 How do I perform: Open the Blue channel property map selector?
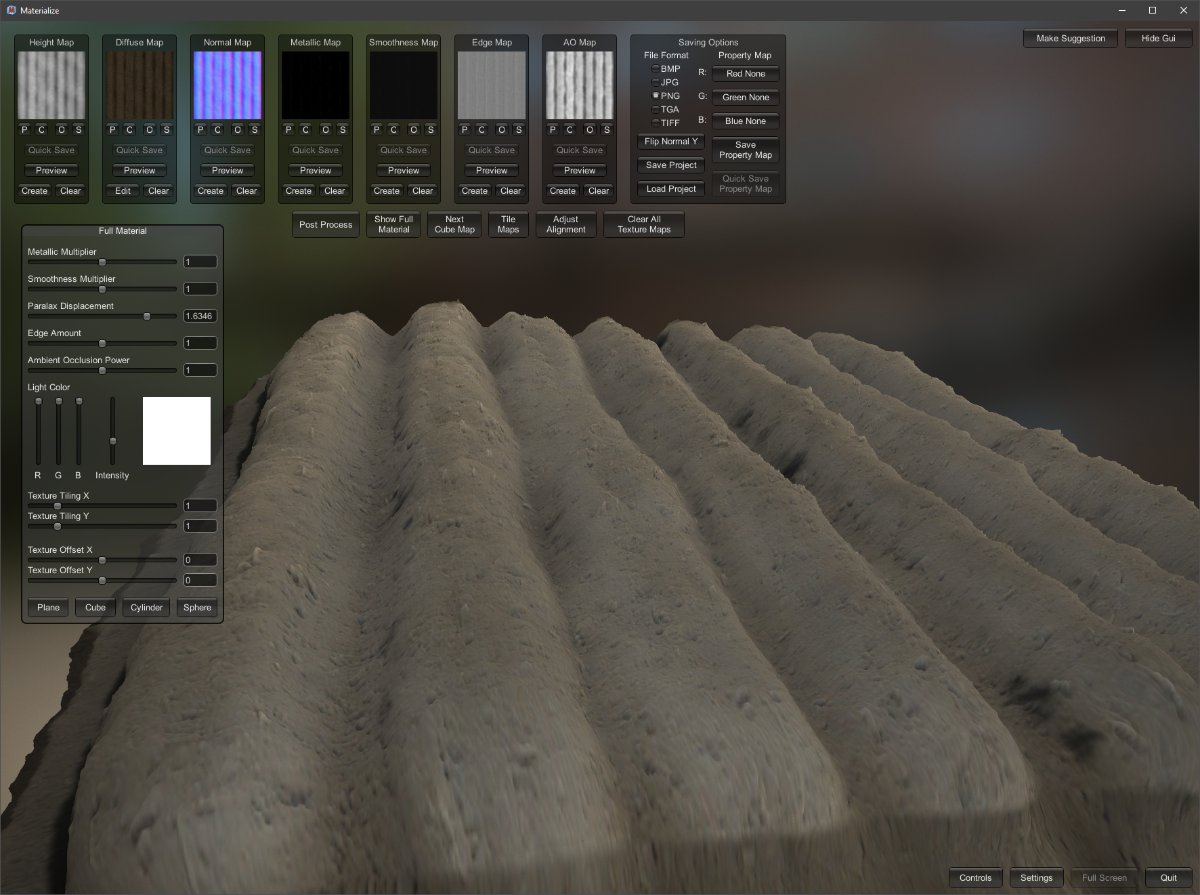[745, 121]
